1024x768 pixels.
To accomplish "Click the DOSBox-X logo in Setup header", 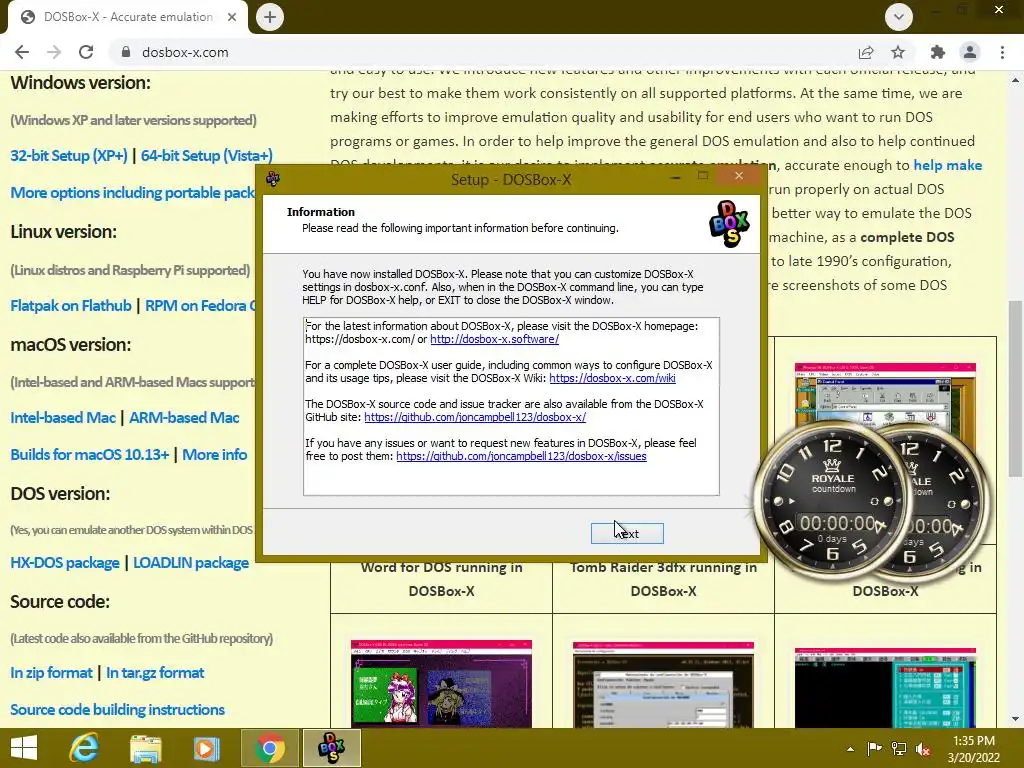I will [x=729, y=224].
